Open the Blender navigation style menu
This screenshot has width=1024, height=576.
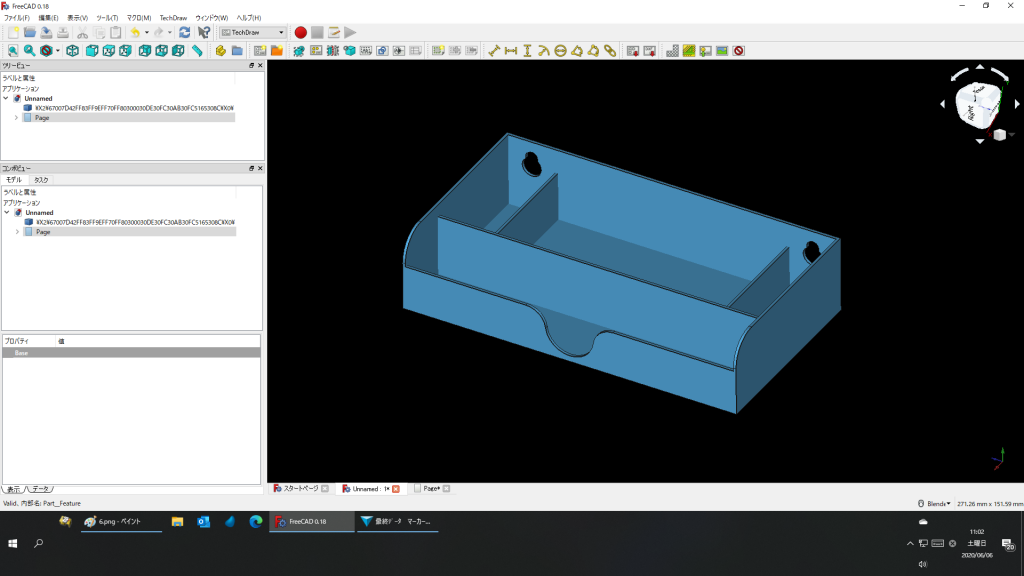click(934, 504)
